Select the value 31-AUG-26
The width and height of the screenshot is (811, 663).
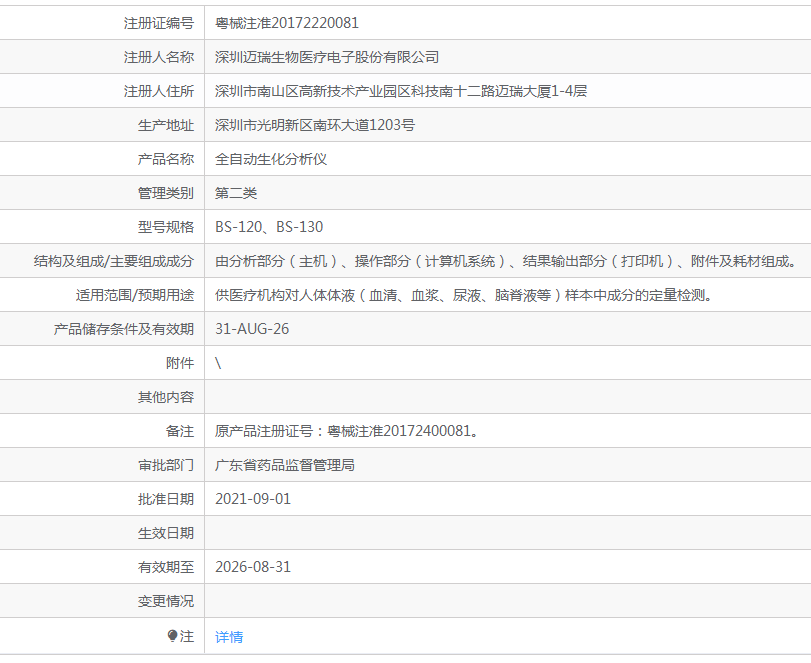(x=252, y=329)
